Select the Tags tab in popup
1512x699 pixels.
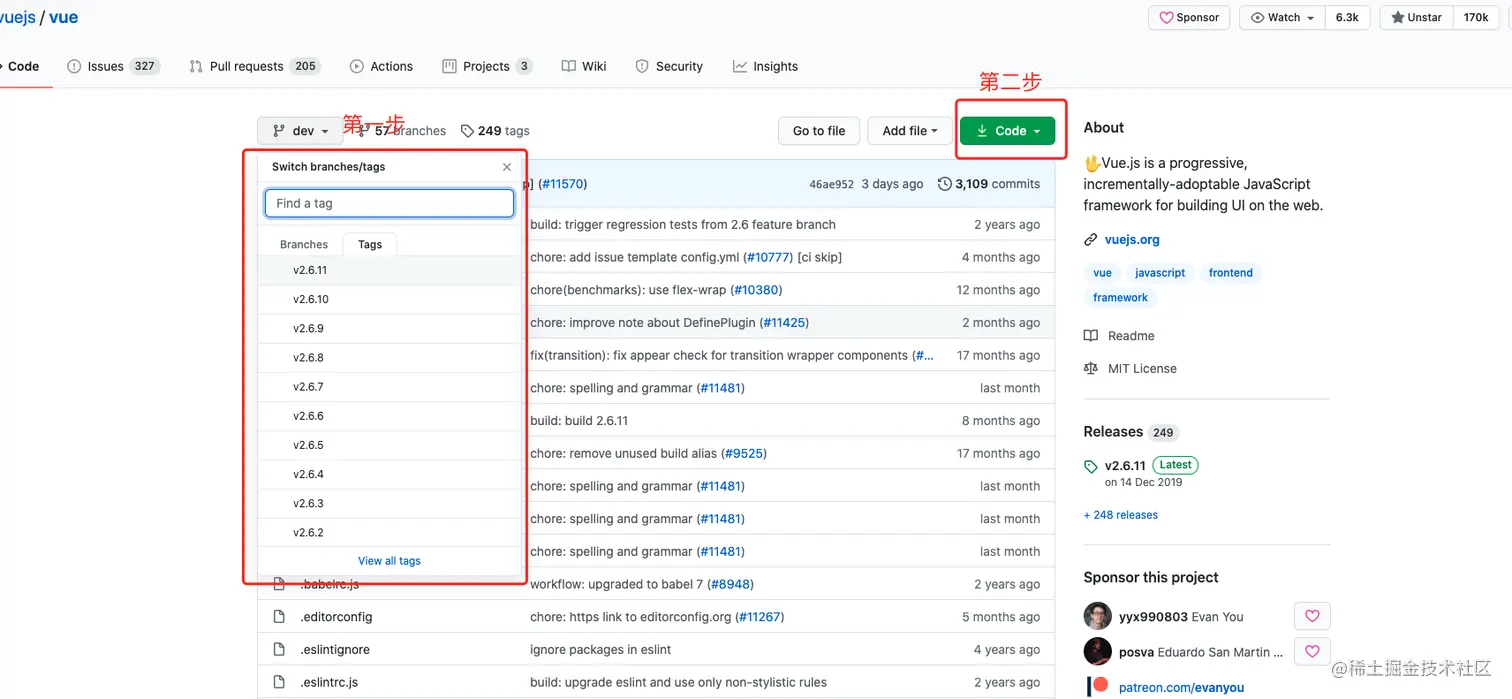tap(370, 244)
